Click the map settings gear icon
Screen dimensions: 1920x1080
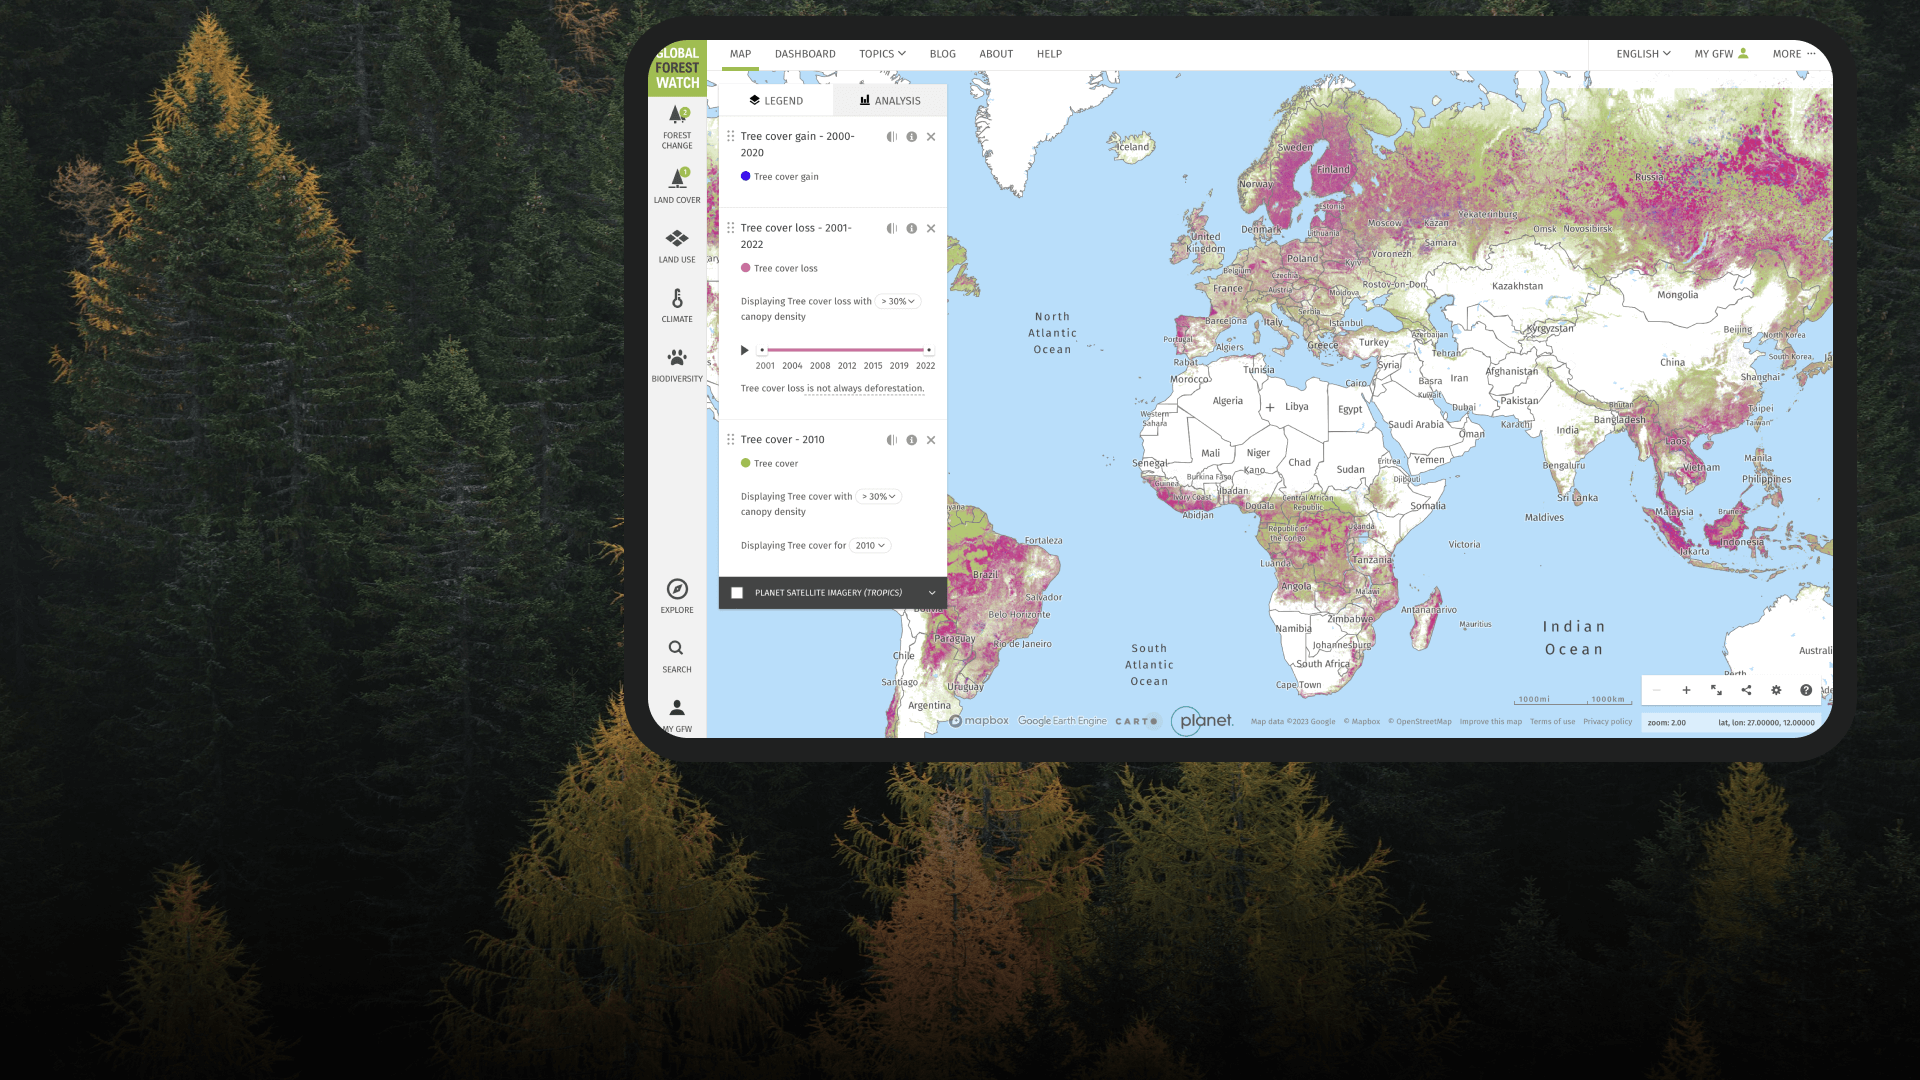1777,690
